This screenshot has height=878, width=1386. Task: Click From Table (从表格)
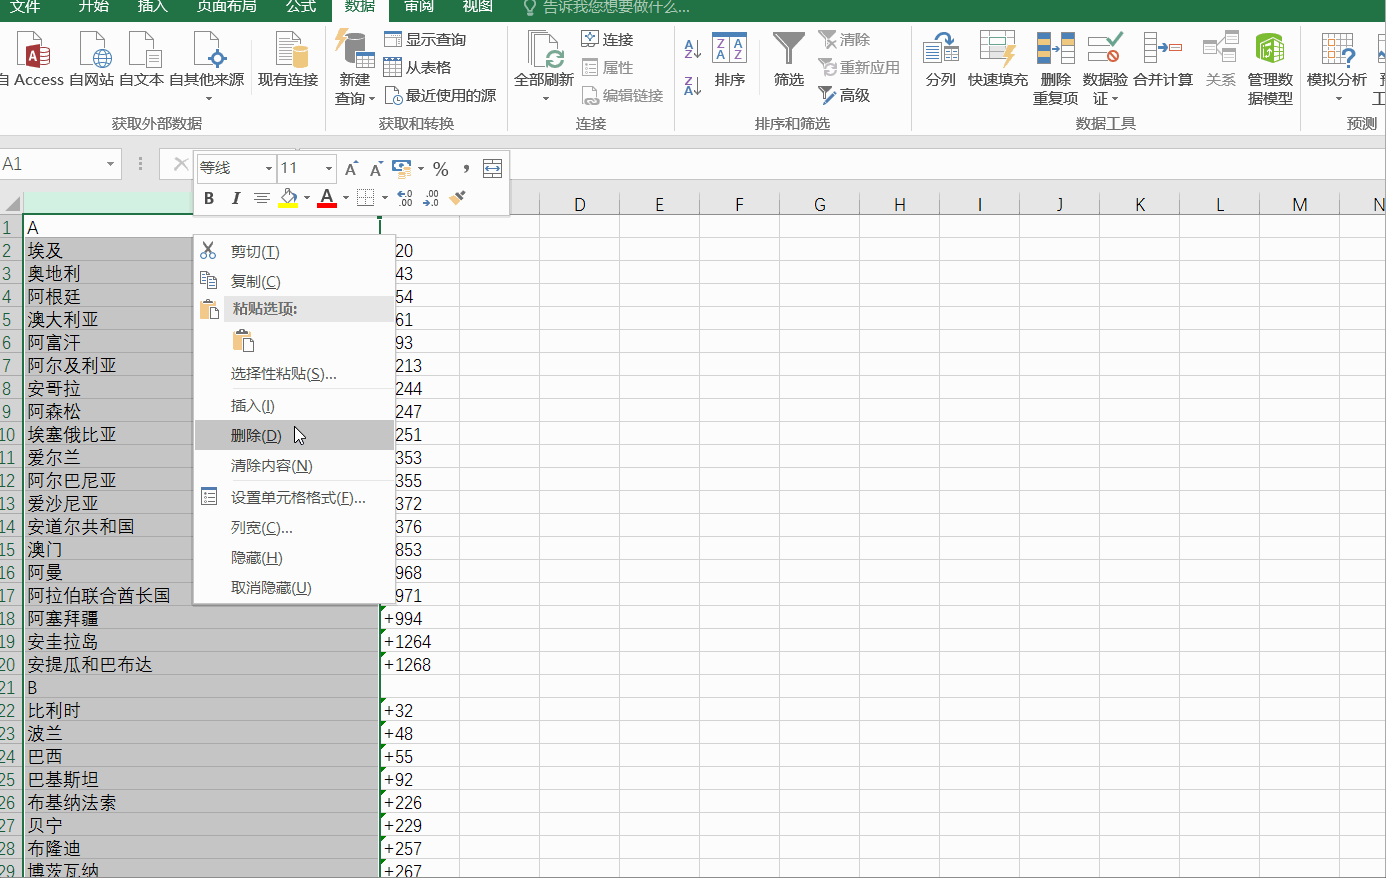[418, 67]
